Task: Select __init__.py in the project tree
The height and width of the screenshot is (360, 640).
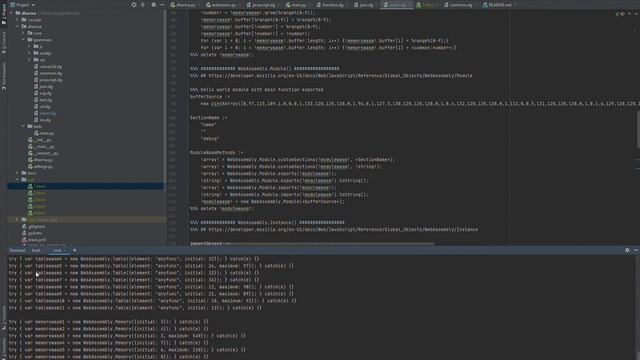Action: coord(40,140)
